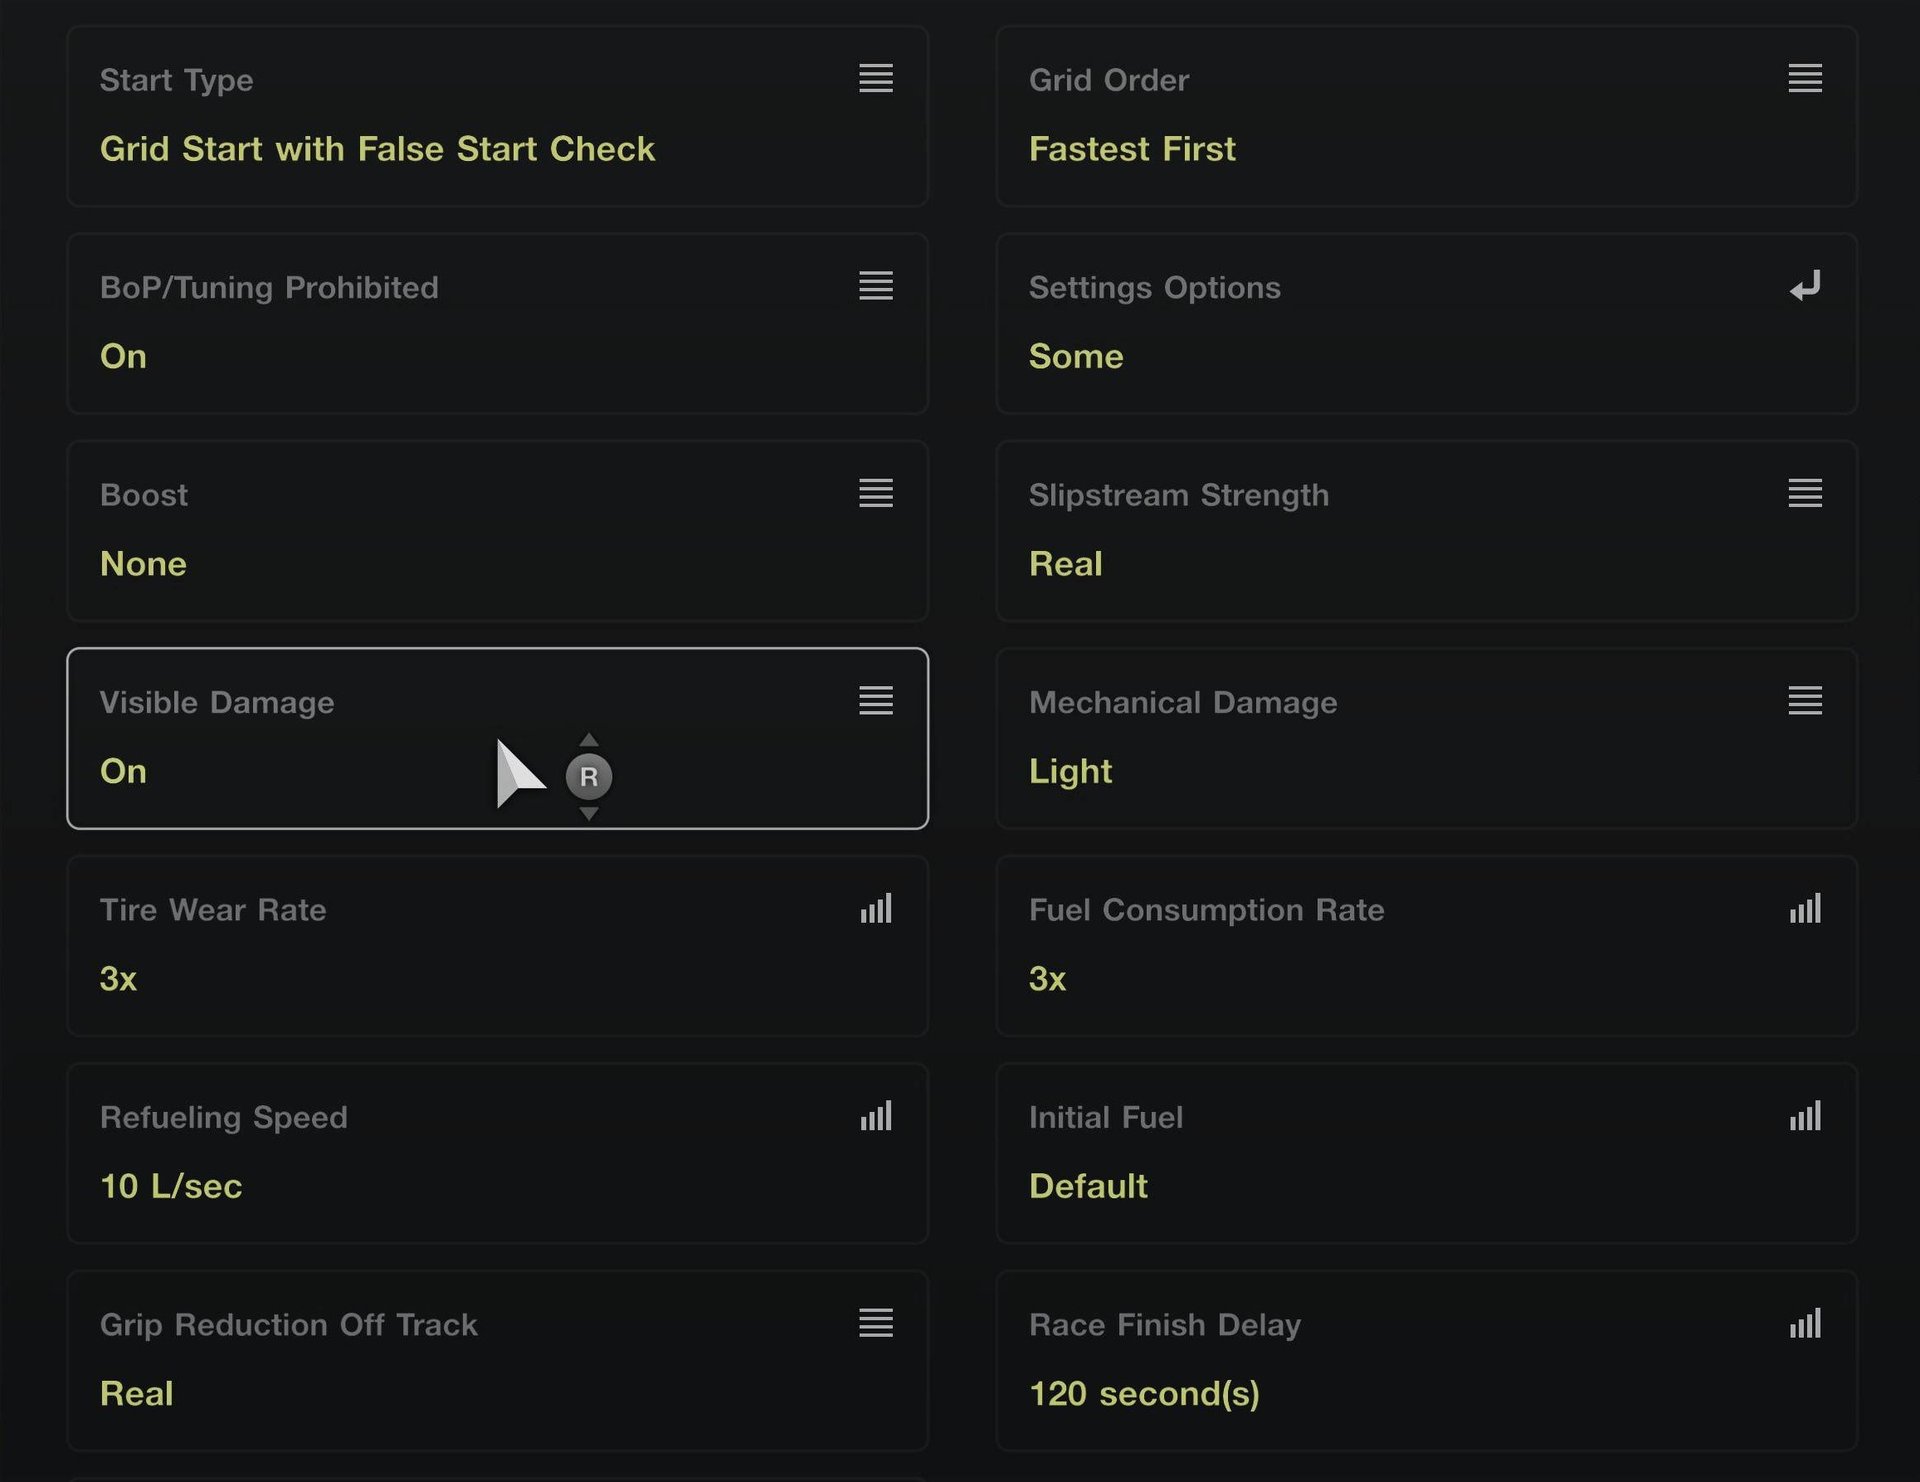Viewport: 1920px width, 1482px height.
Task: Click the bar-level icon on Fuel Consumption Rate
Action: click(1804, 909)
